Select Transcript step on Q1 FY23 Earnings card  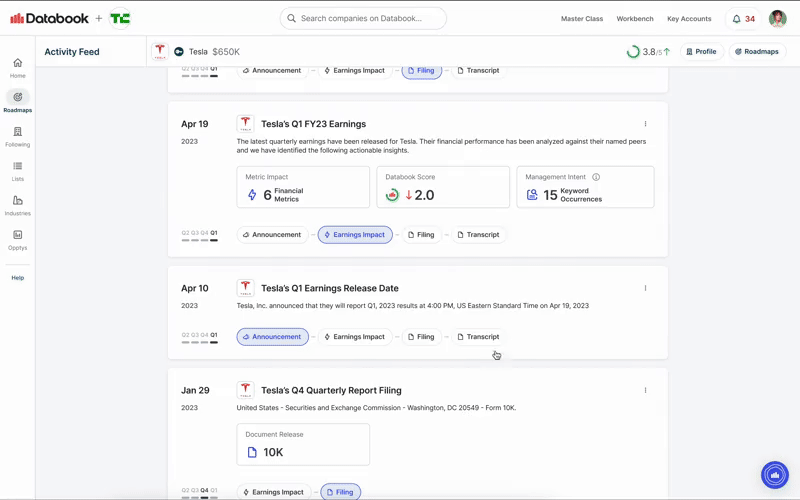coord(479,235)
